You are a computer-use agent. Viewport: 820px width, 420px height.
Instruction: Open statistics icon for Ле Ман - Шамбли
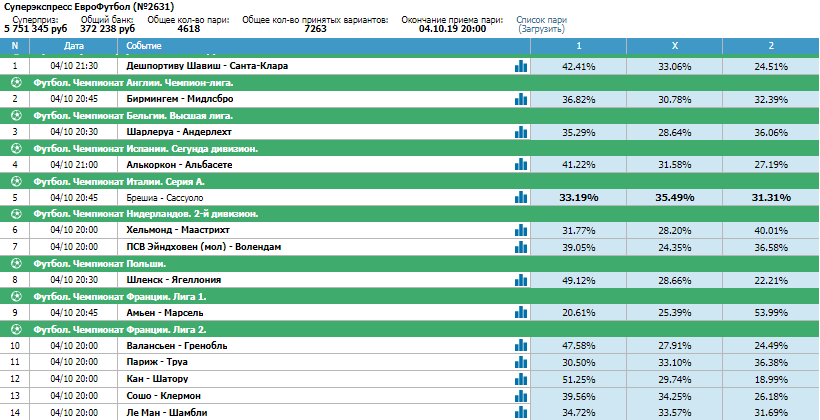(x=521, y=413)
